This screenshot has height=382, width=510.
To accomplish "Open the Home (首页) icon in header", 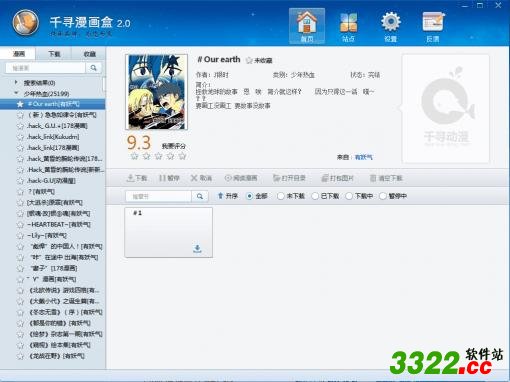I will tap(307, 26).
